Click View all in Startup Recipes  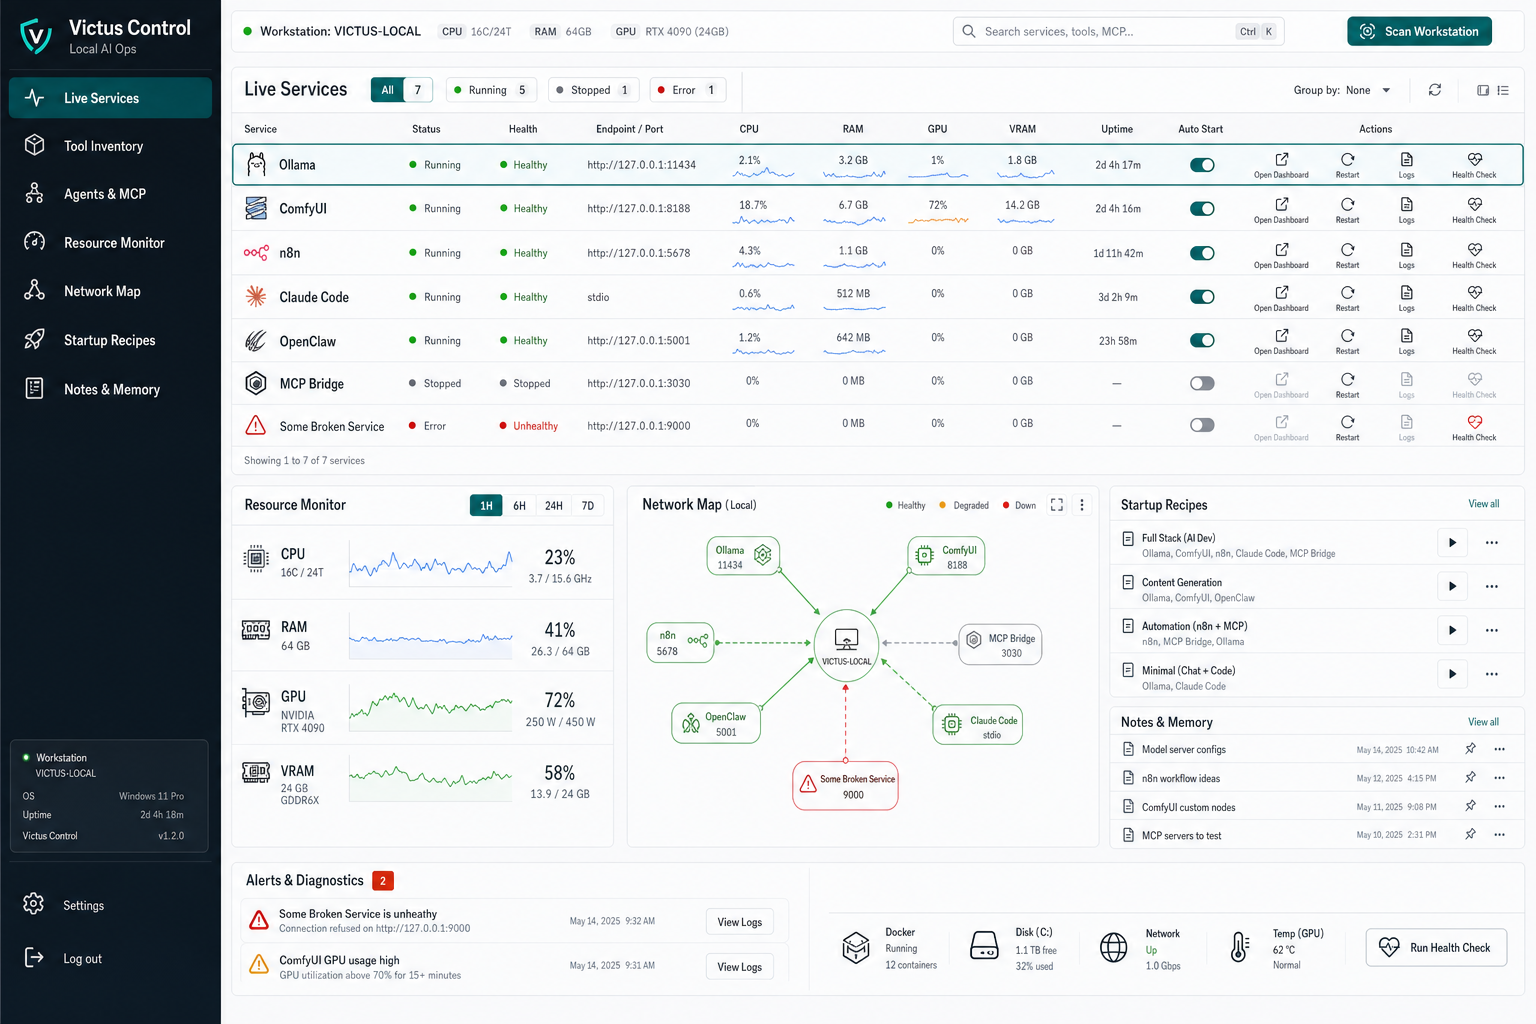click(x=1483, y=504)
